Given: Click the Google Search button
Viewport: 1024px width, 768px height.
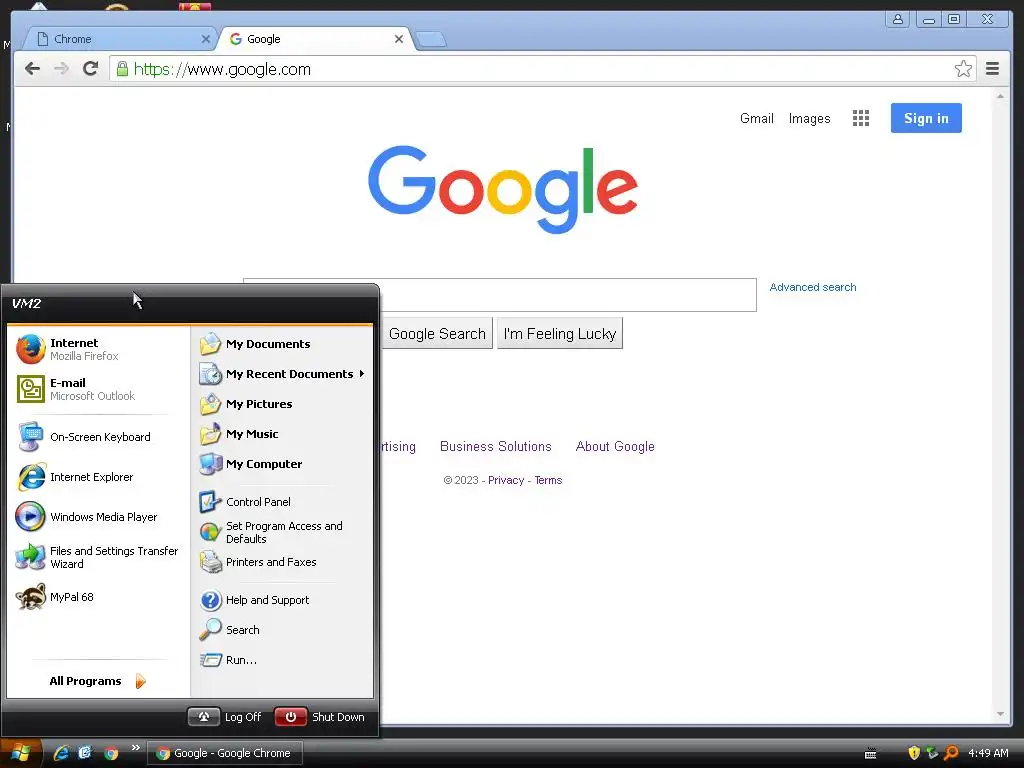Looking at the screenshot, I should tap(437, 334).
